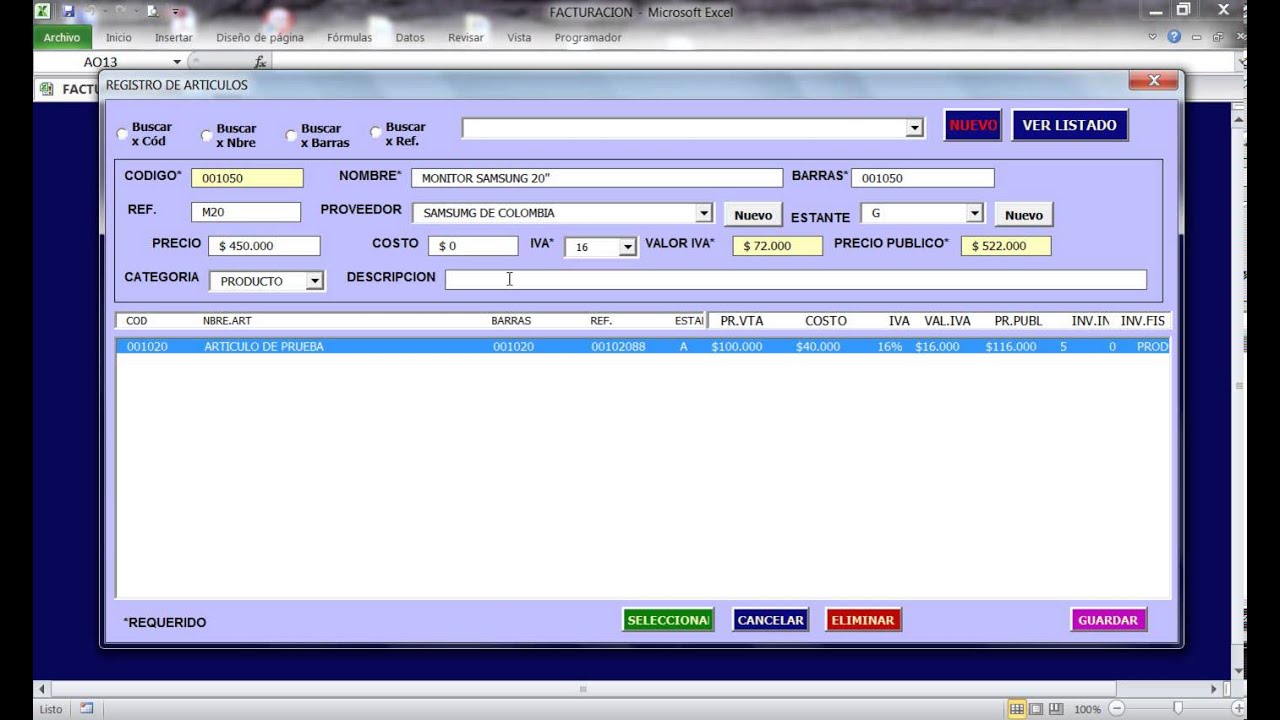Select the Buscar x Barras radio button
Screen dimensions: 1280x720
[x=292, y=134]
